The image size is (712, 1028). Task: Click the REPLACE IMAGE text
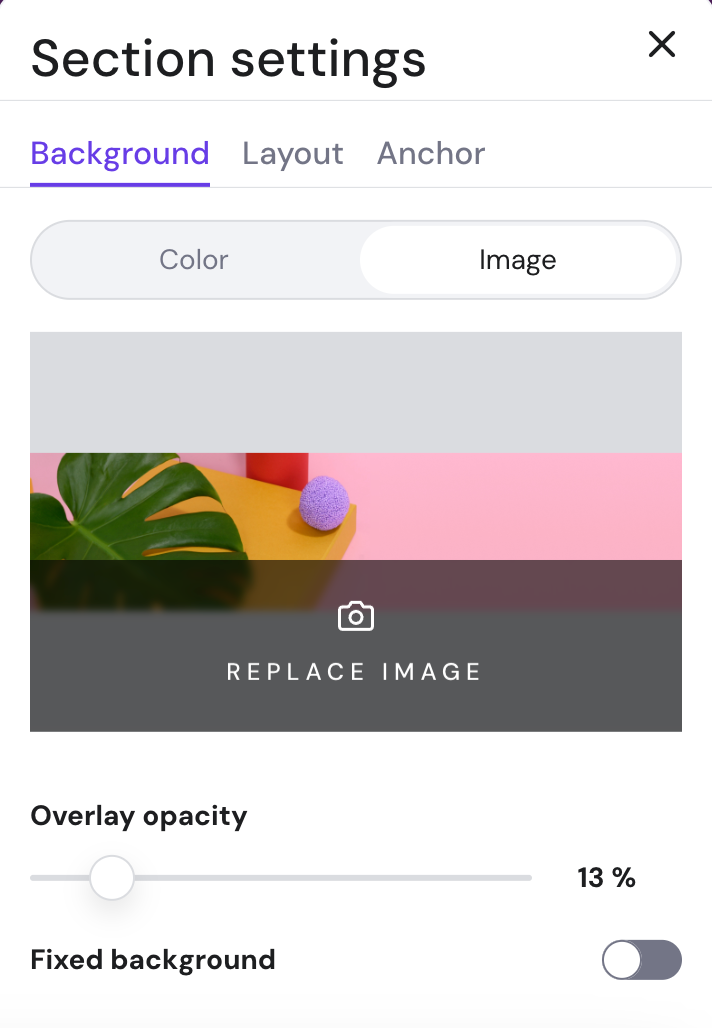(355, 672)
